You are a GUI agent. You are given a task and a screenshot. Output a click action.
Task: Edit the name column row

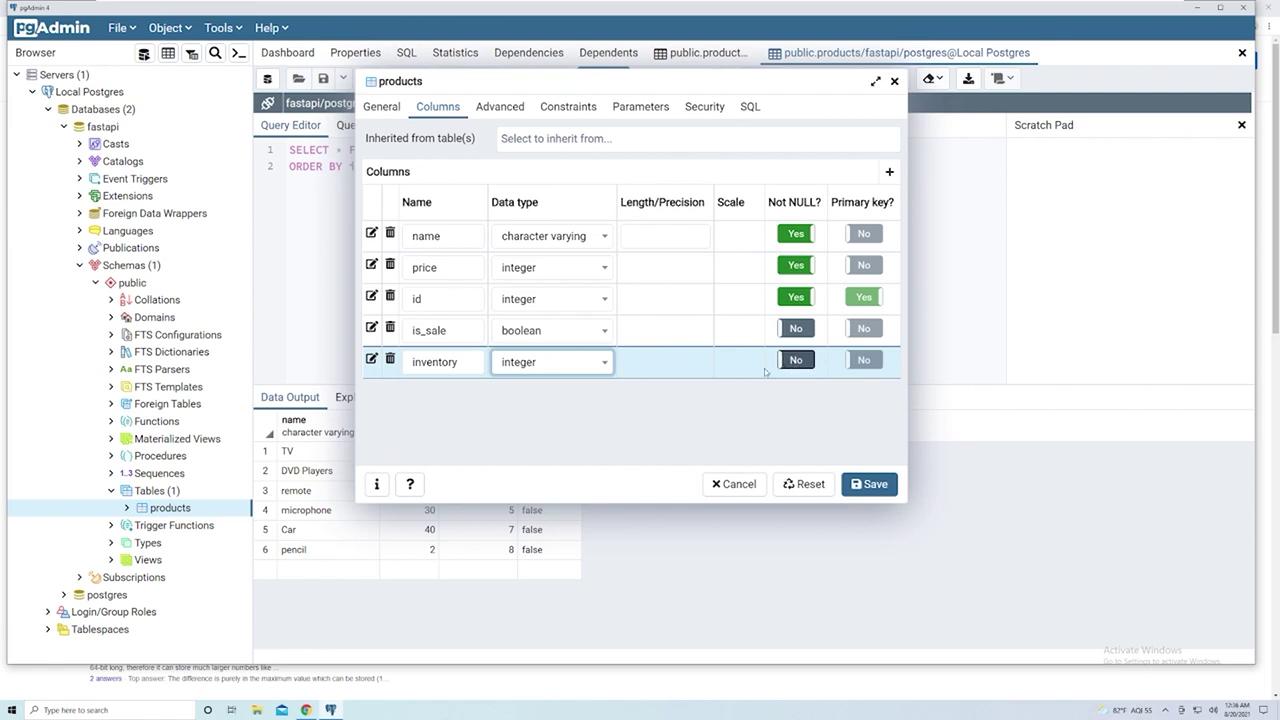pyautogui.click(x=371, y=233)
